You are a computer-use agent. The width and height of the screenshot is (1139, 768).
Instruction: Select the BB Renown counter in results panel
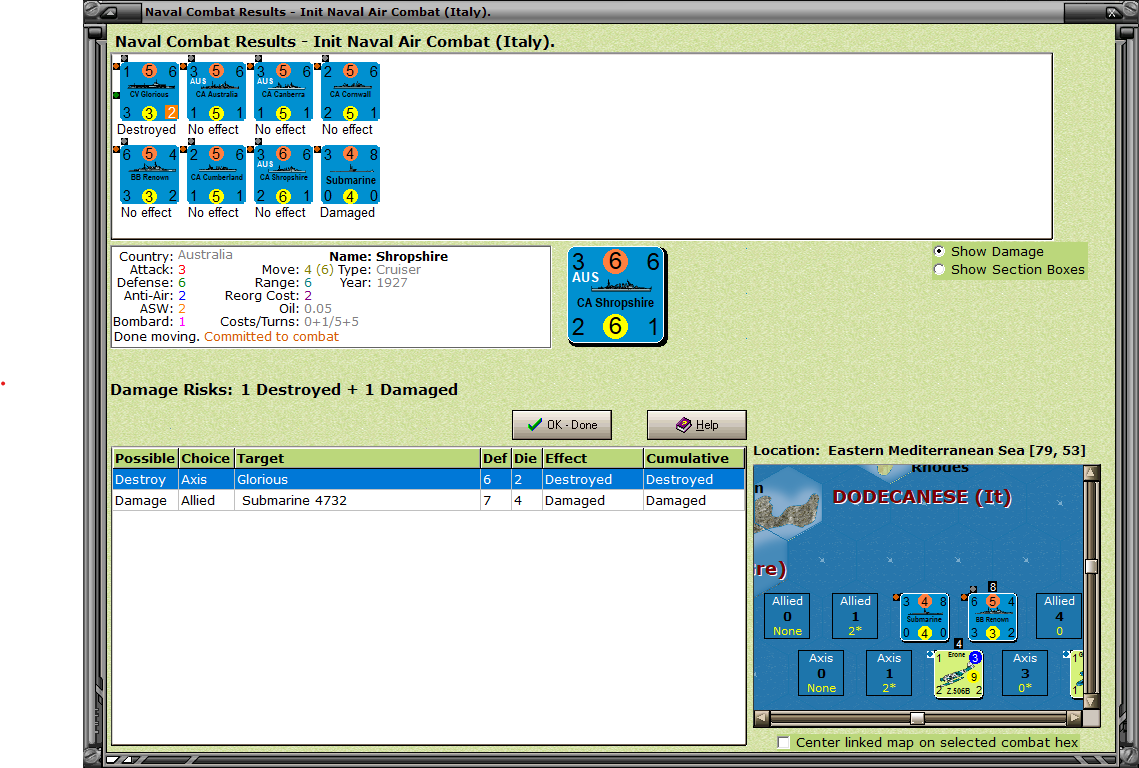[x=149, y=174]
